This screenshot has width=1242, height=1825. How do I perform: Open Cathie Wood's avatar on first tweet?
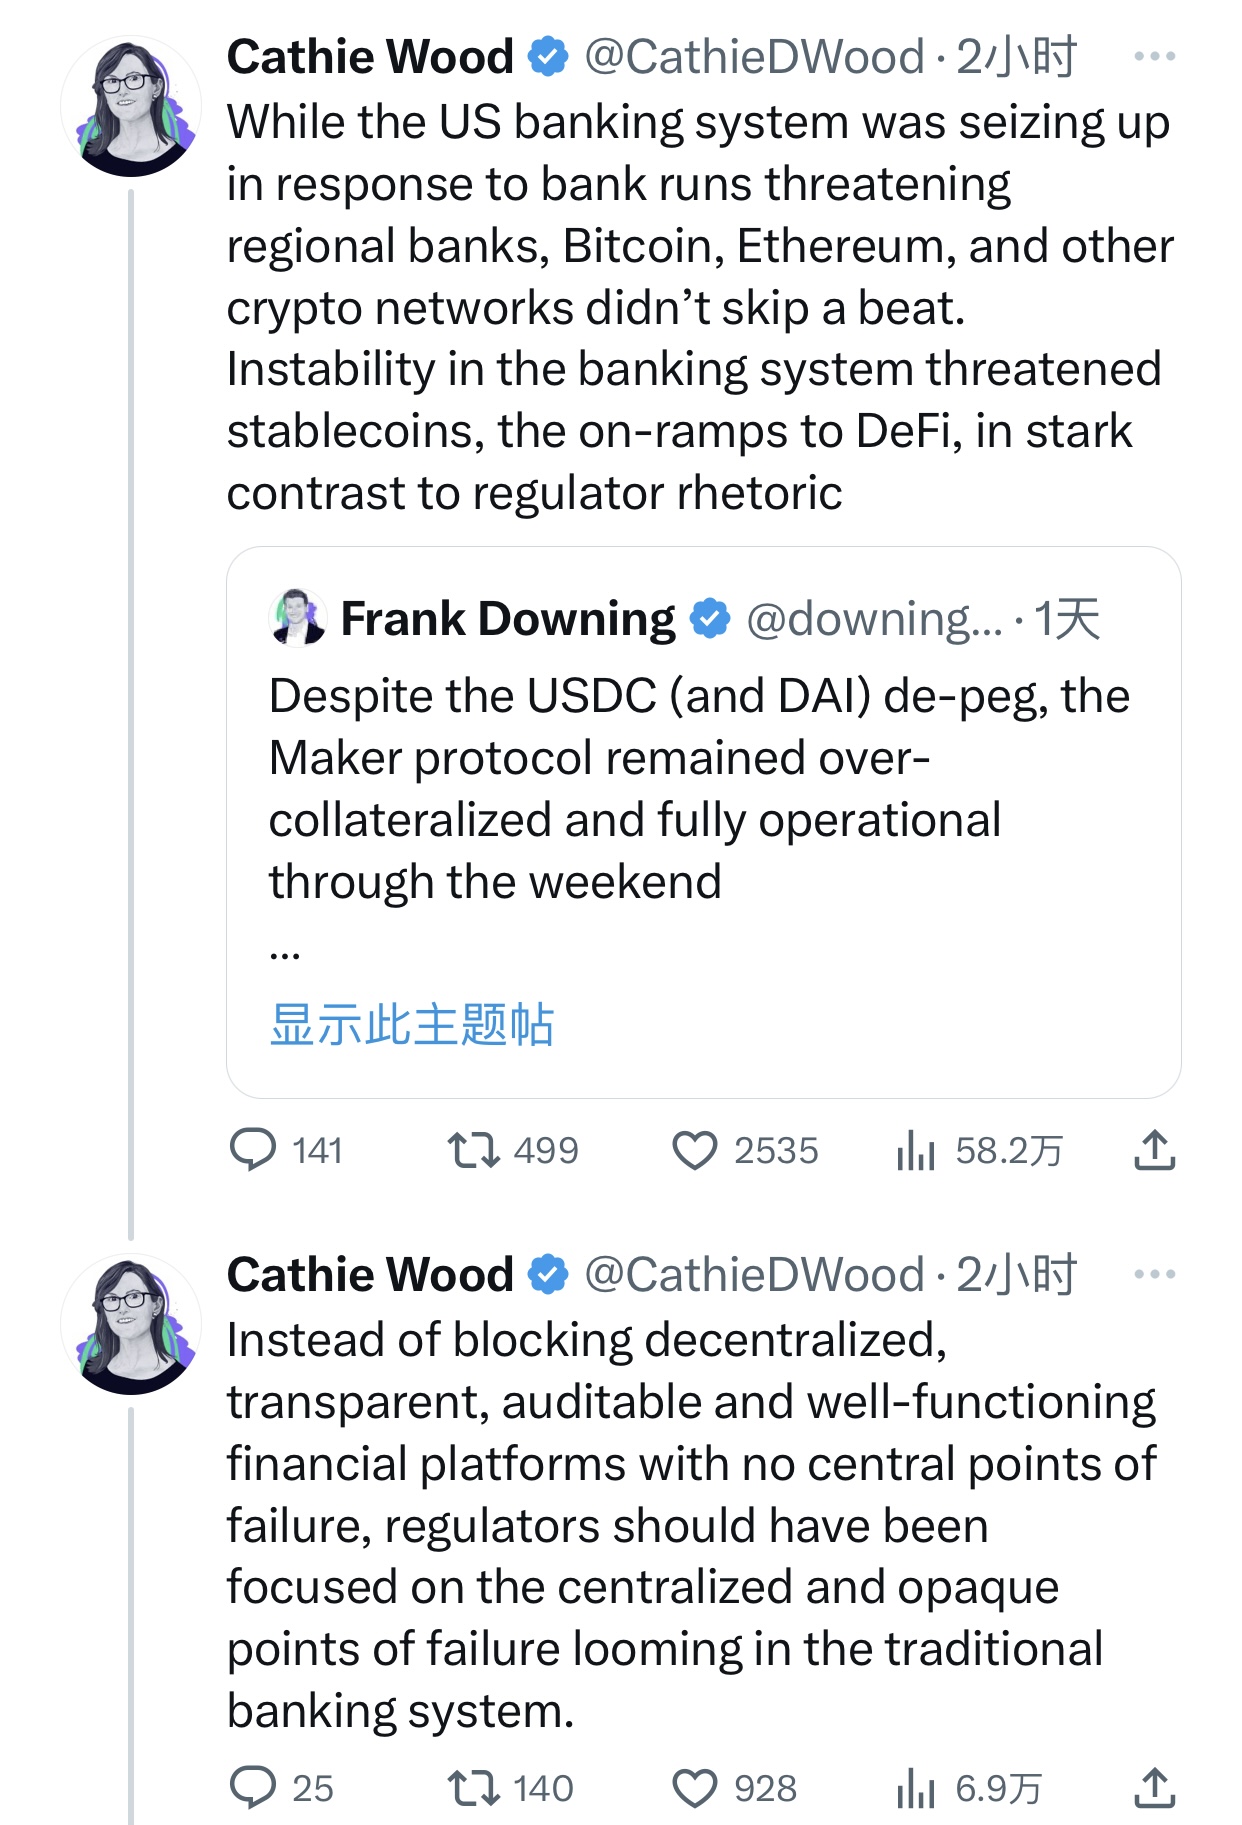131,107
